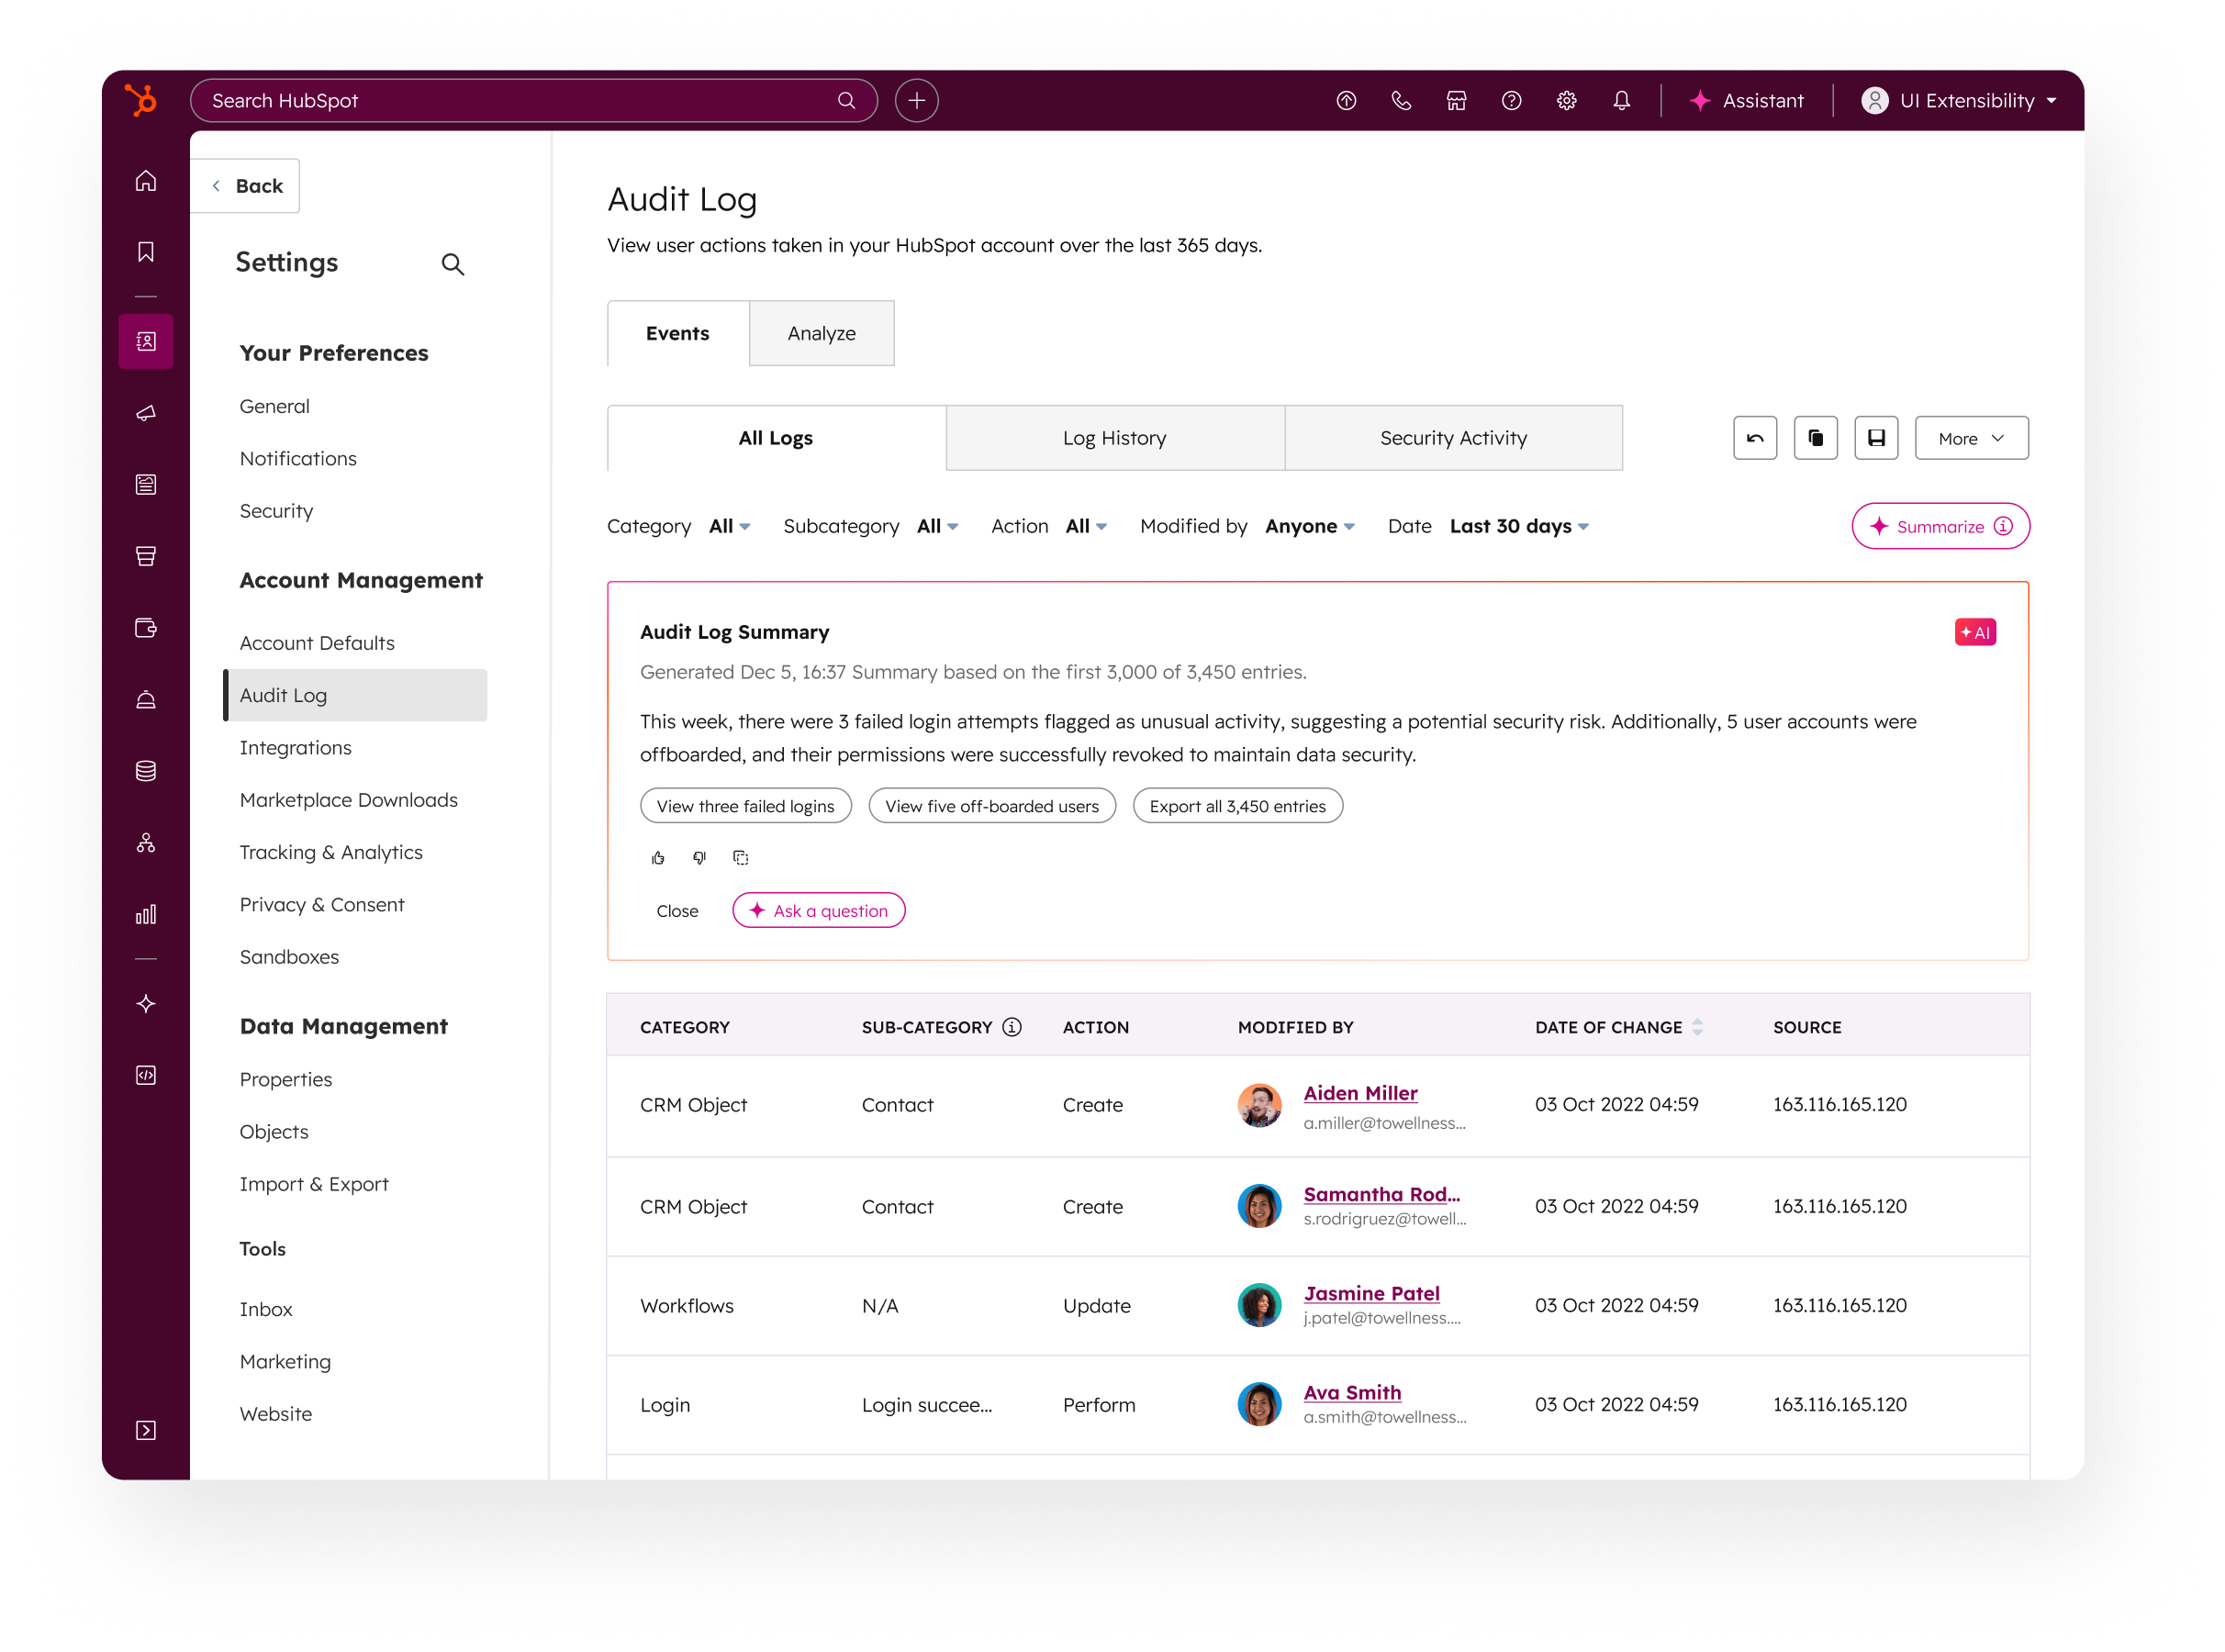Click the phone calling icon

coord(1401,101)
